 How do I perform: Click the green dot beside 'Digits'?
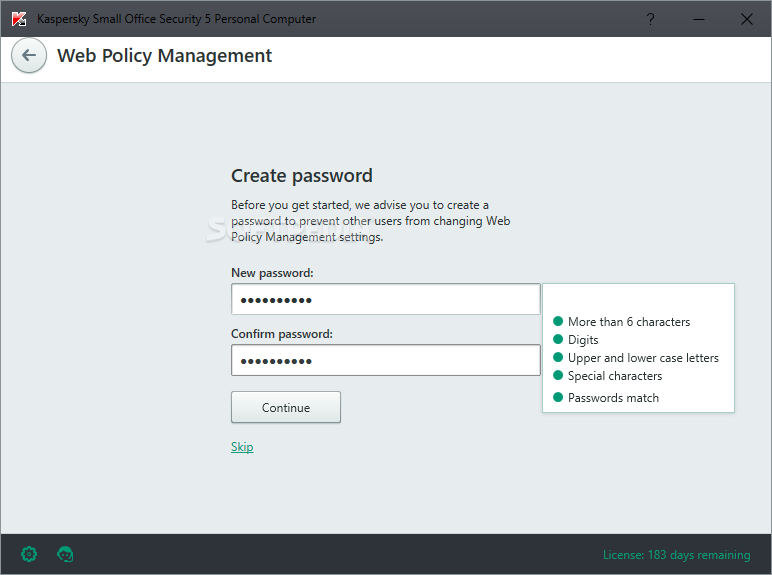pos(558,339)
